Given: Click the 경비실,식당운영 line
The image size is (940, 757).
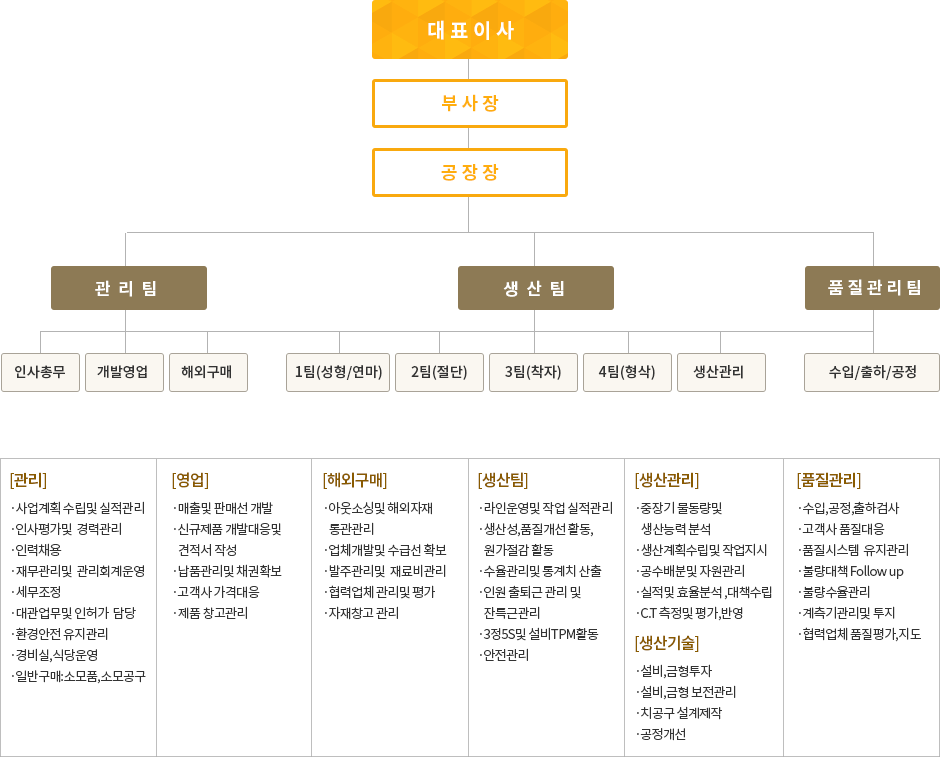Looking at the screenshot, I should pos(55,655).
